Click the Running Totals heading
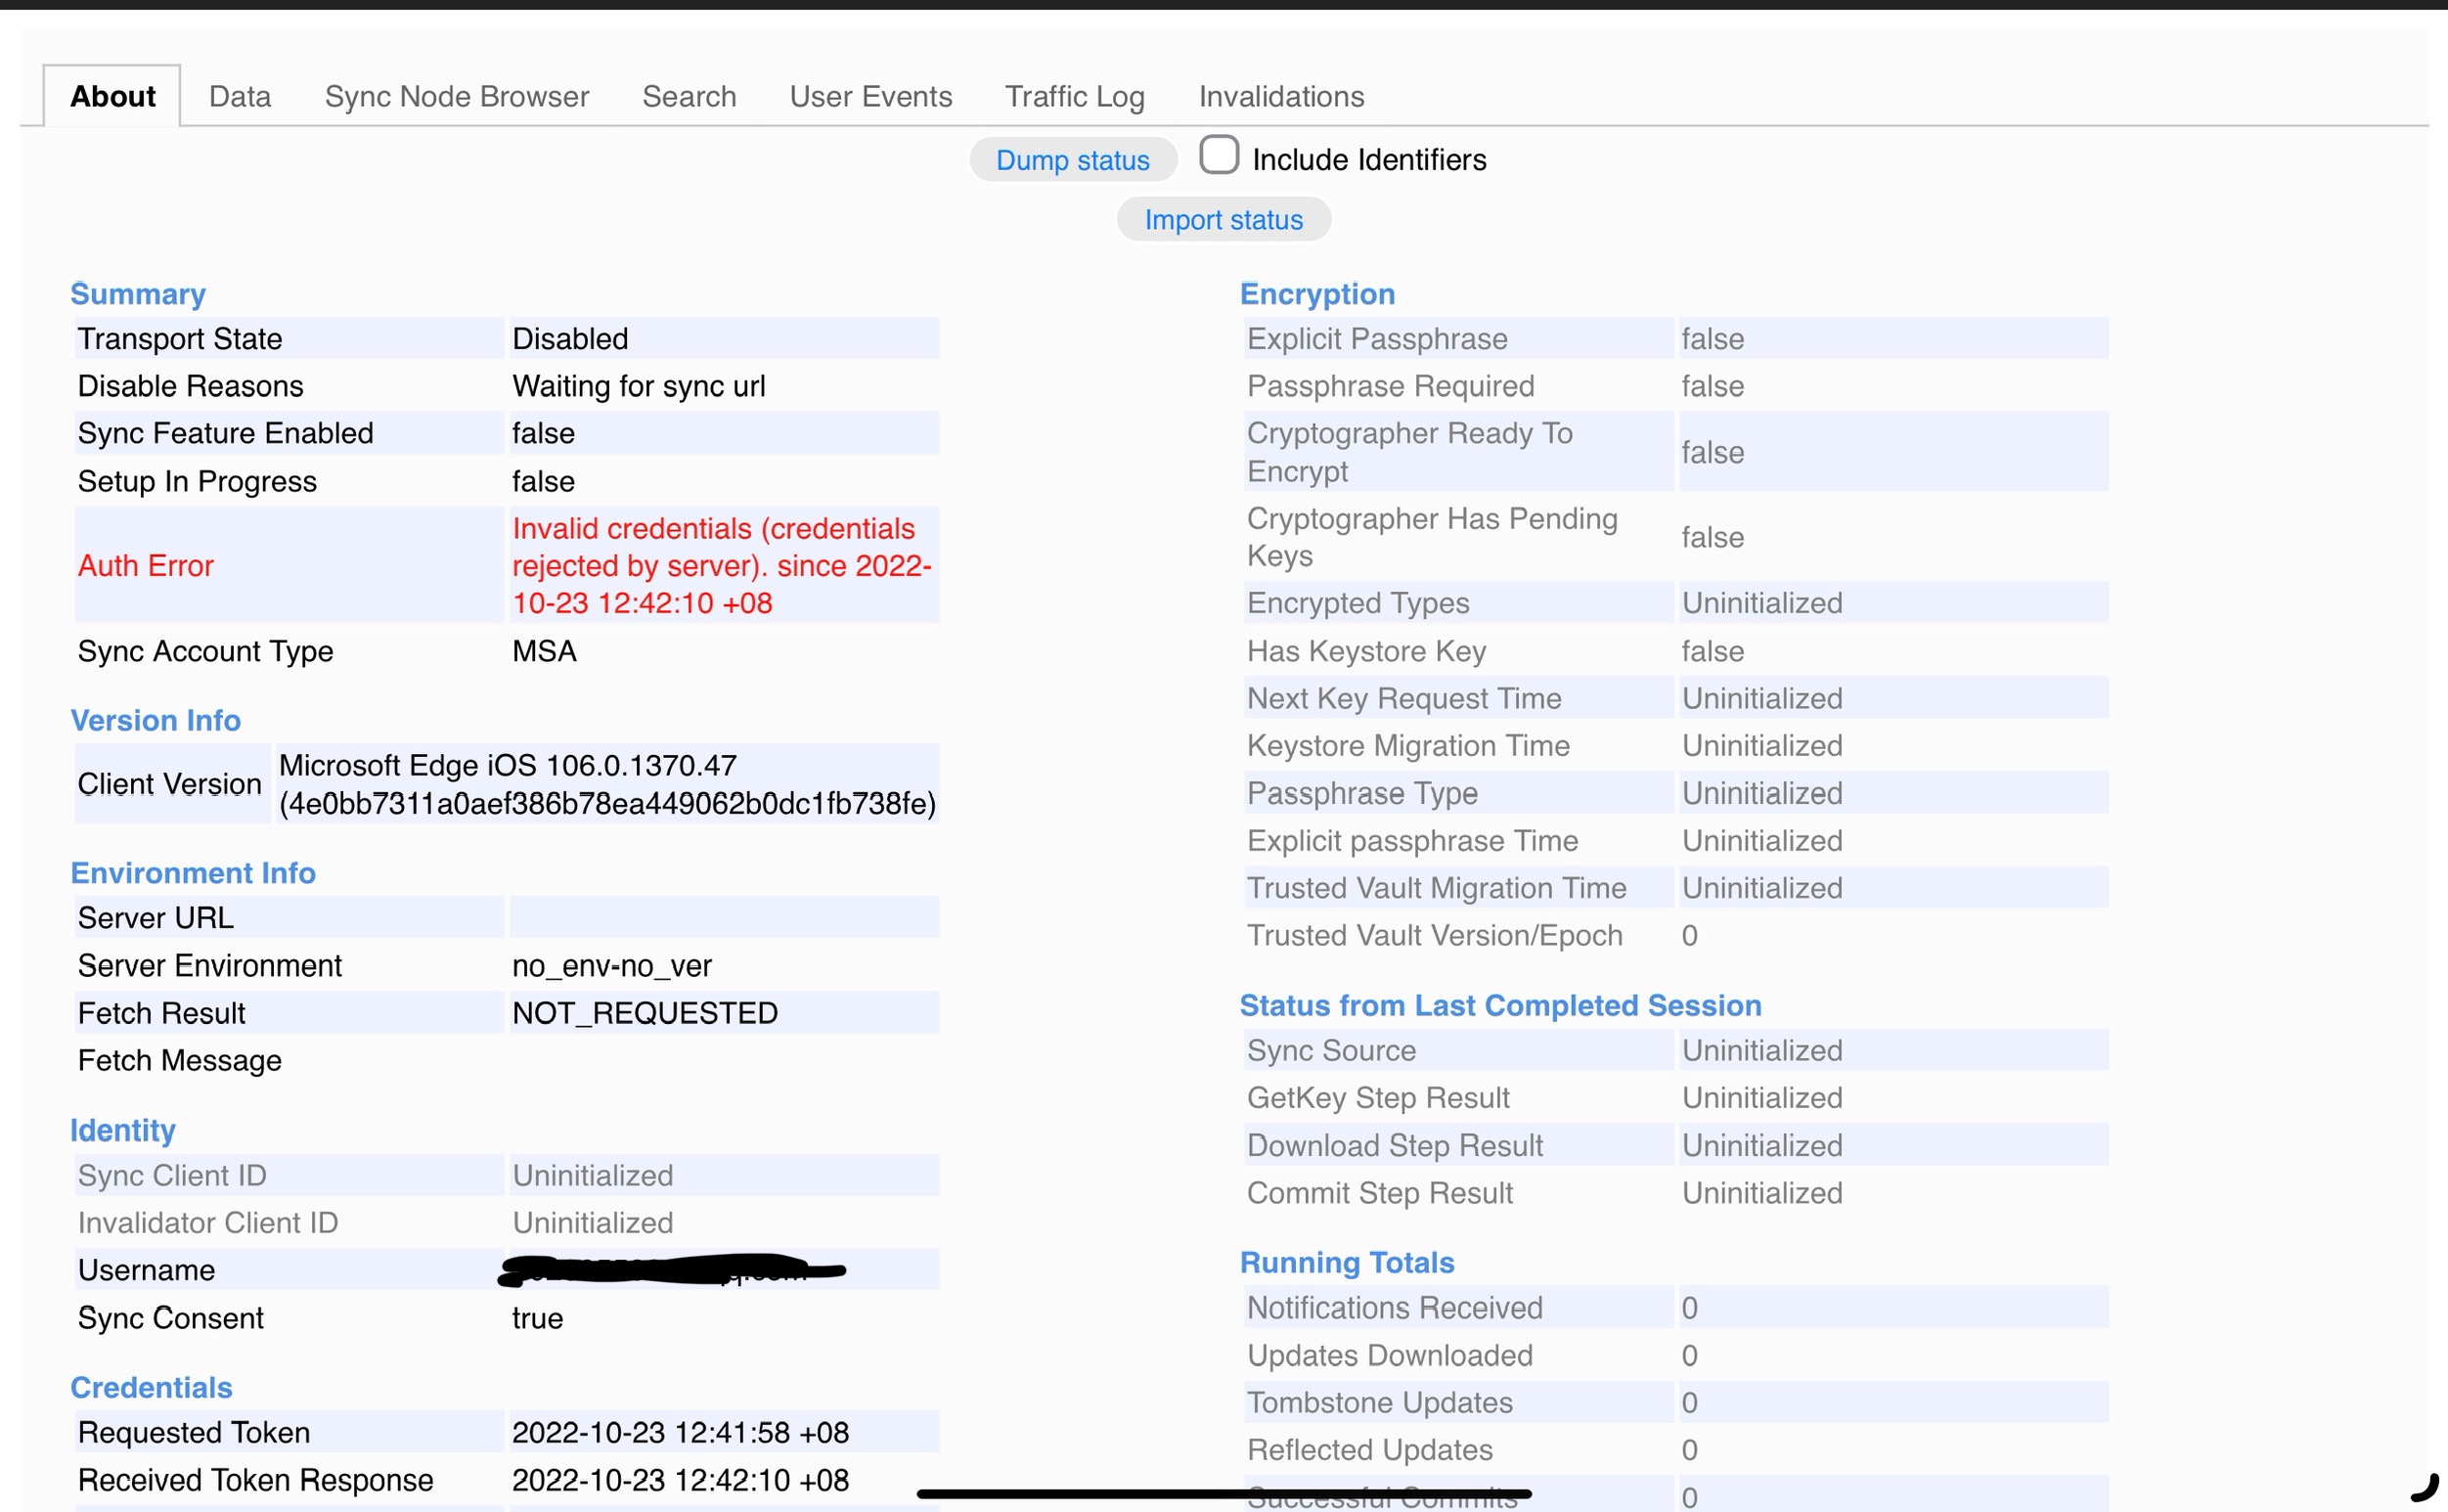This screenshot has width=2448, height=1512. [1346, 1262]
